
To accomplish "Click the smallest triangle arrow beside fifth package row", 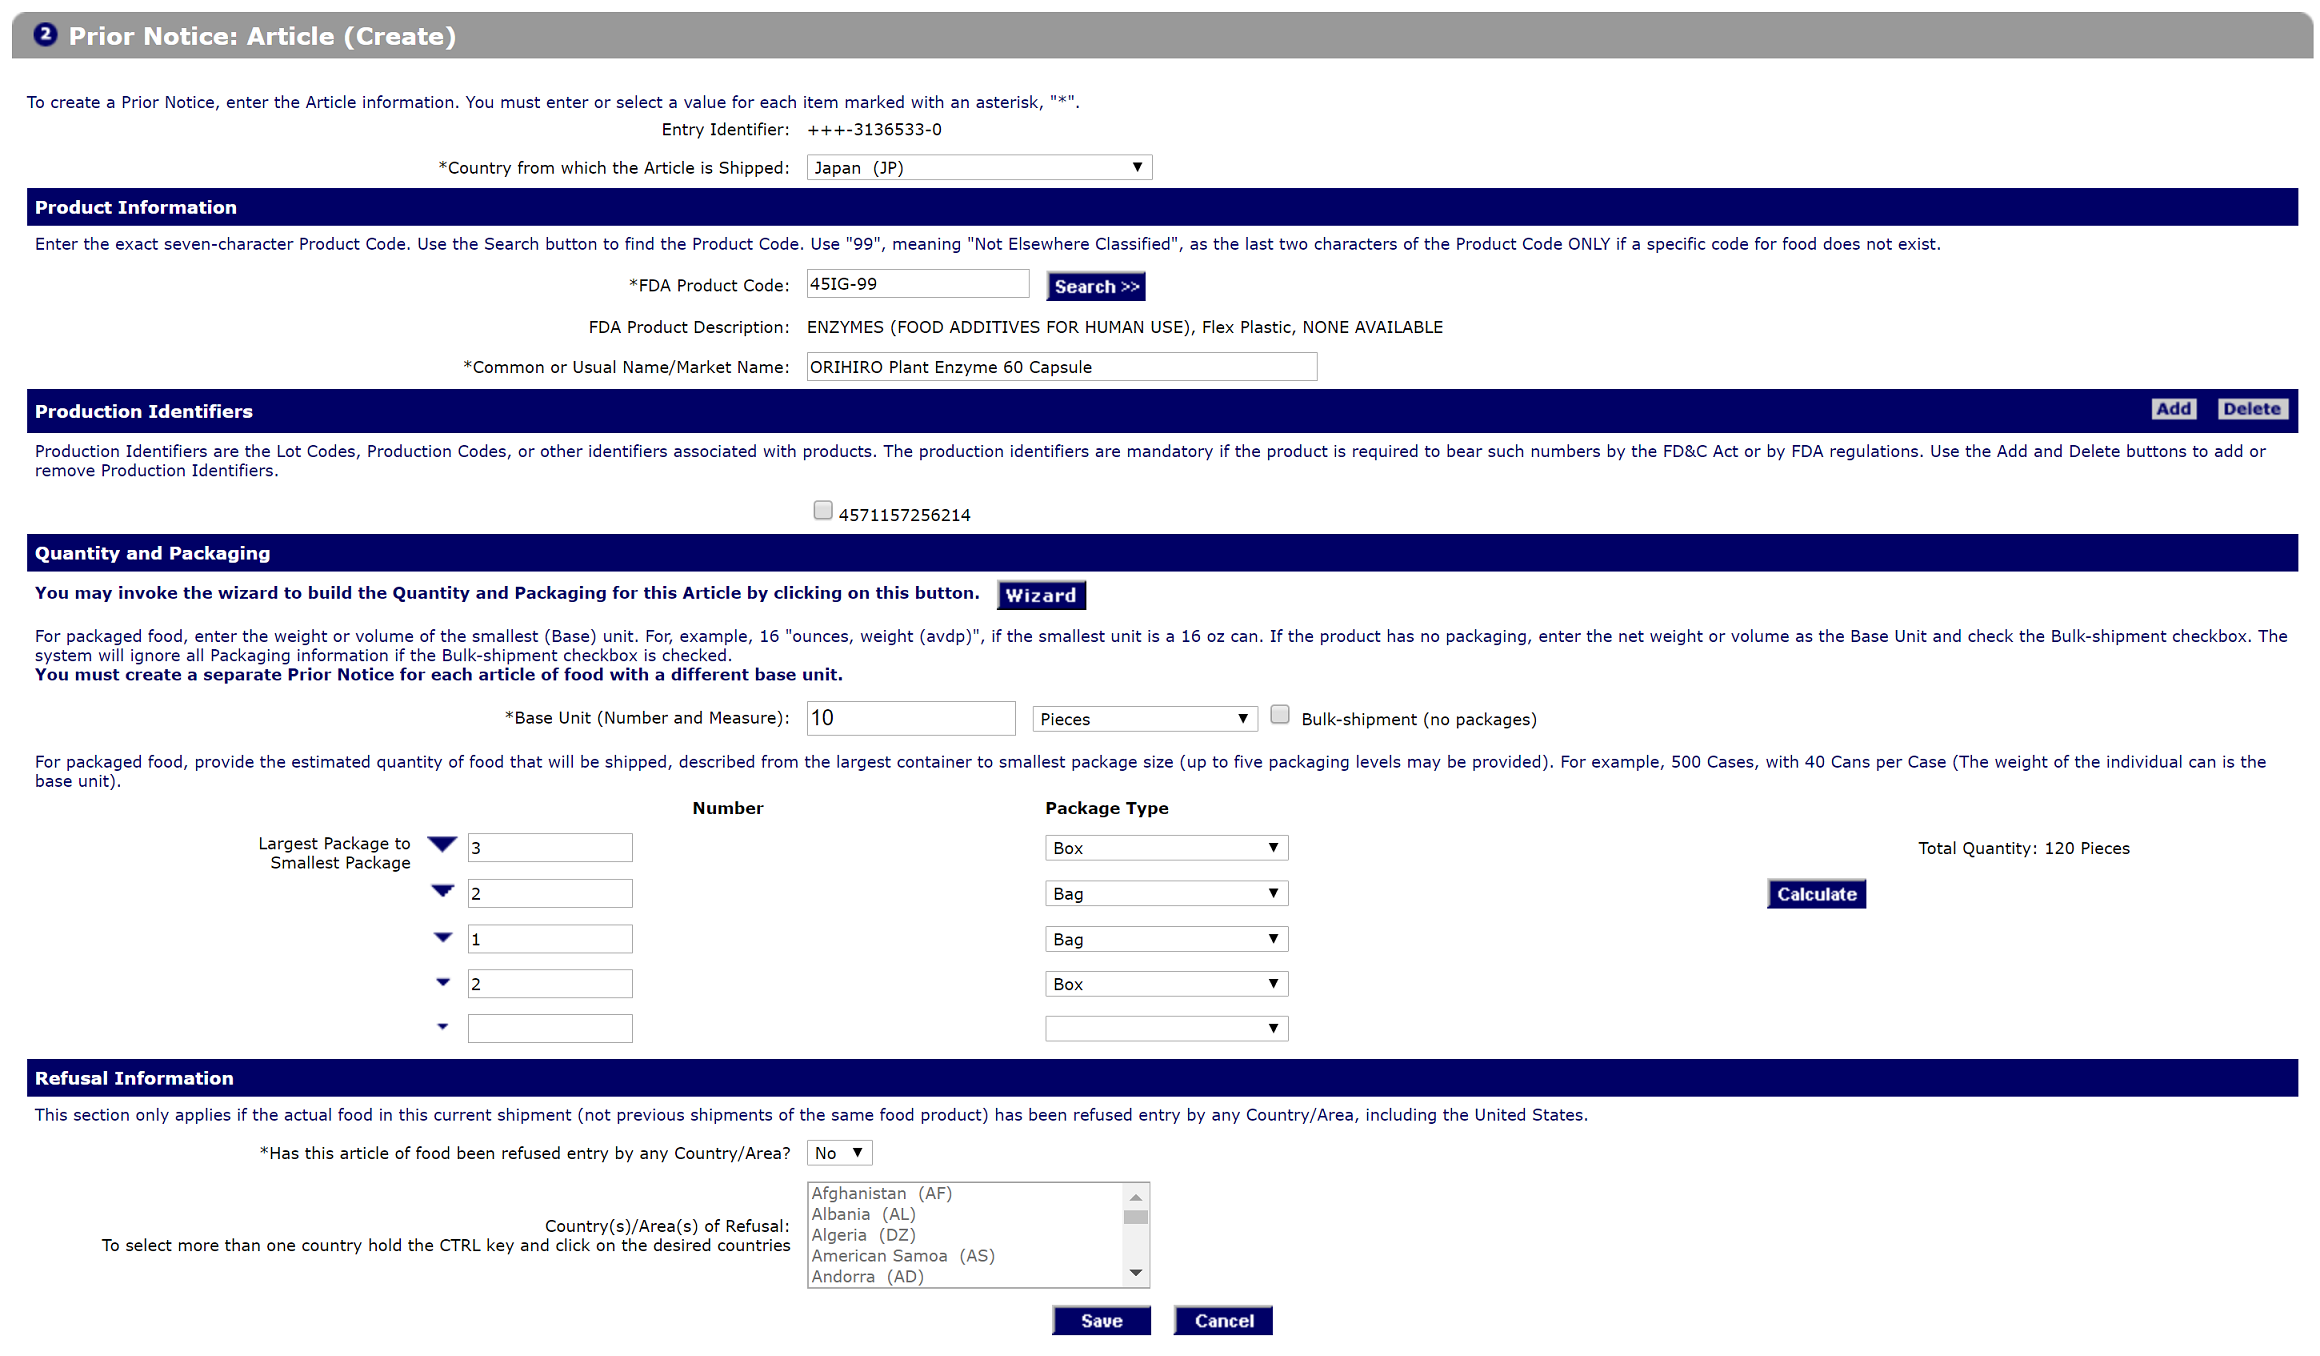I will (443, 1027).
